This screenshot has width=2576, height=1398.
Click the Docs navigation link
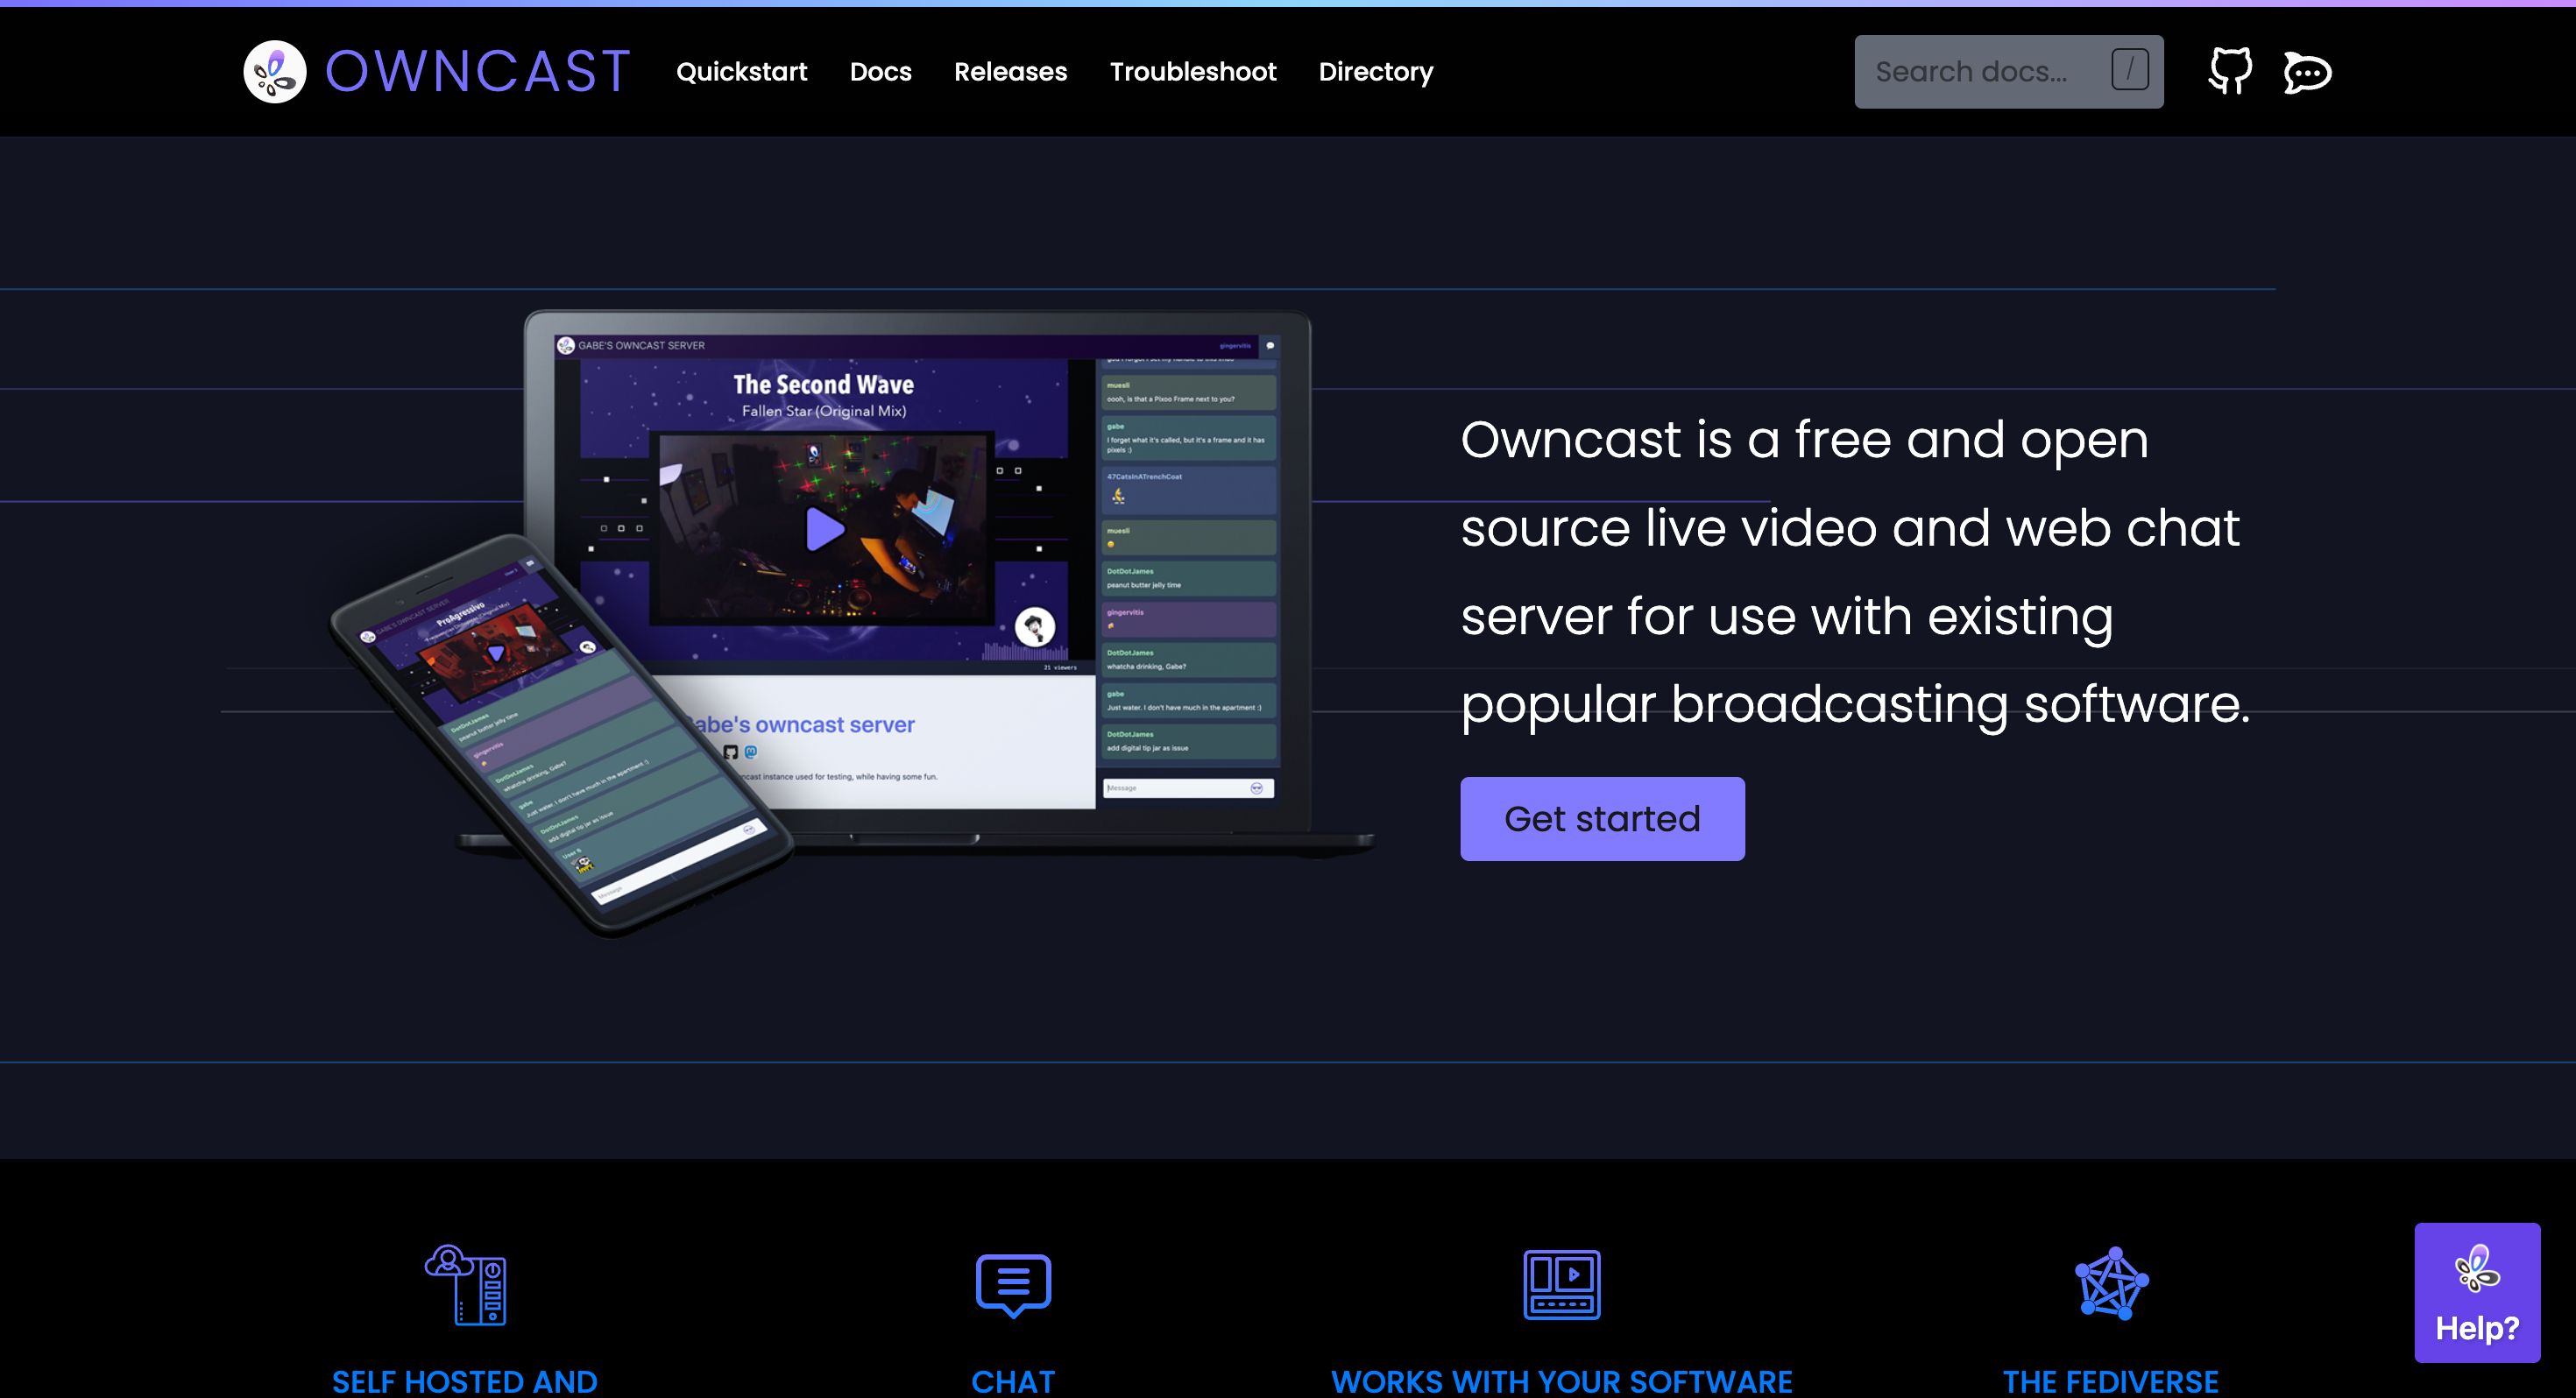point(881,73)
